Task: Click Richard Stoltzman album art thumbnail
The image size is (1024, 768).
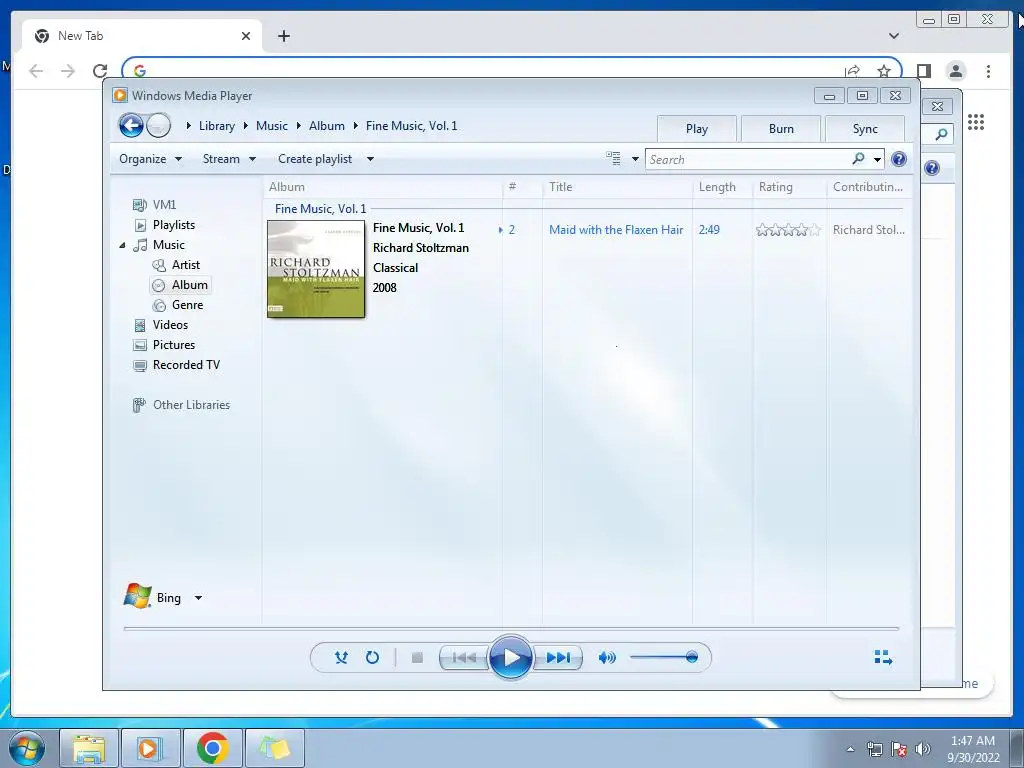Action: coord(316,269)
